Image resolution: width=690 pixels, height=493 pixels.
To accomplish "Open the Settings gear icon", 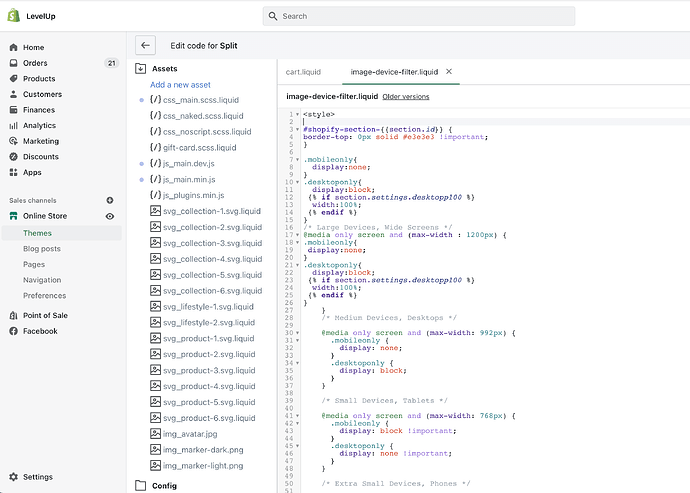I will 13,477.
